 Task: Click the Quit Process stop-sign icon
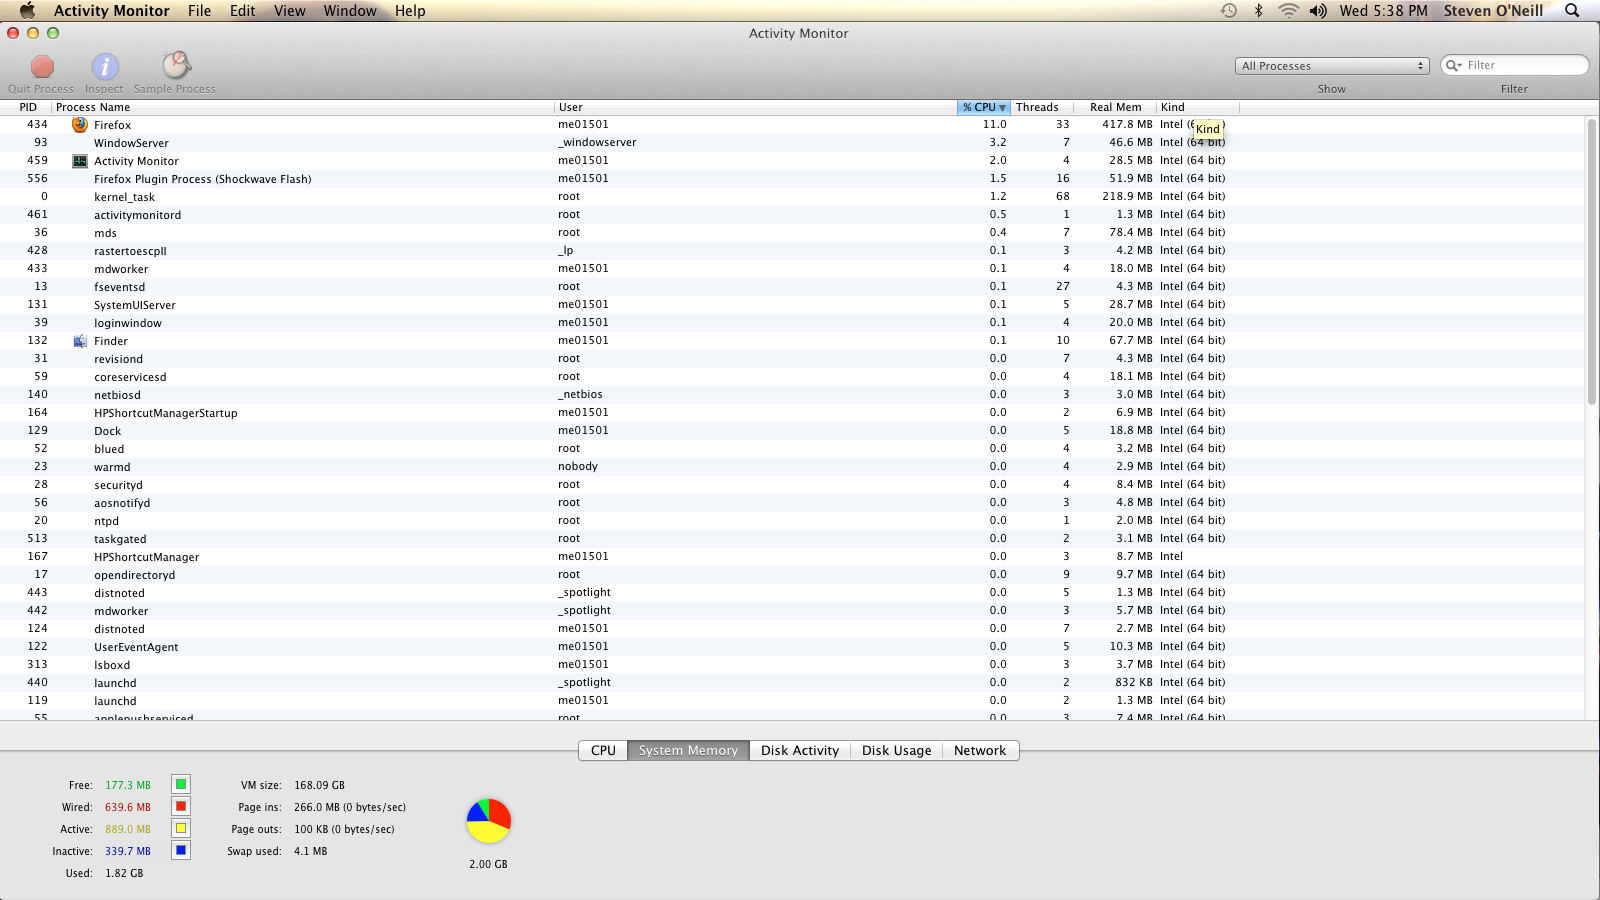point(42,67)
